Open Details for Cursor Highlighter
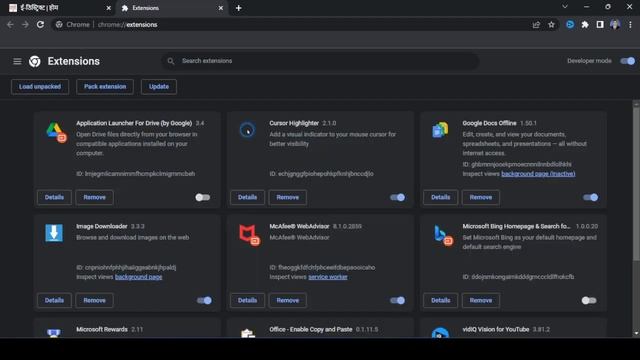Screen dimensions: 640x360 tap(247, 197)
